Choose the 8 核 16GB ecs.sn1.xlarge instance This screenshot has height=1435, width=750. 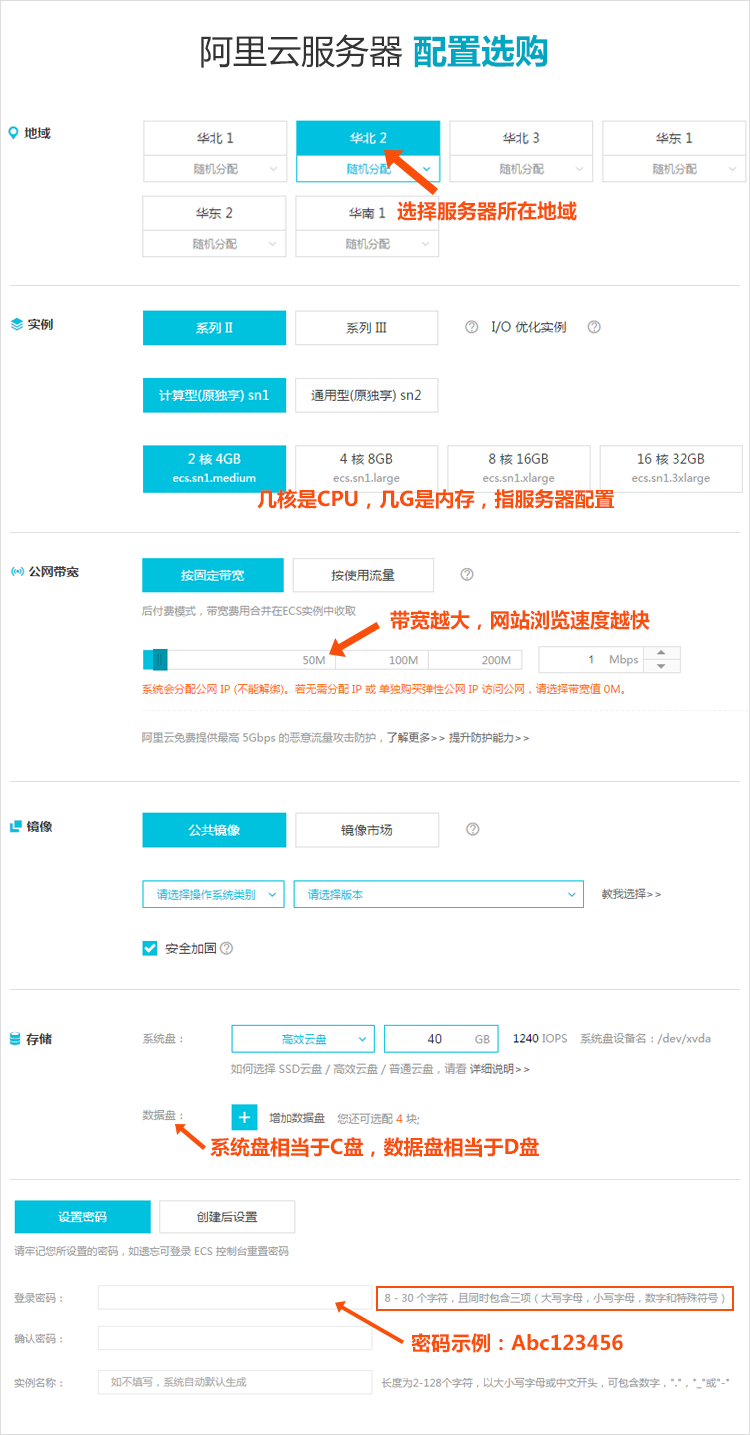tap(519, 468)
